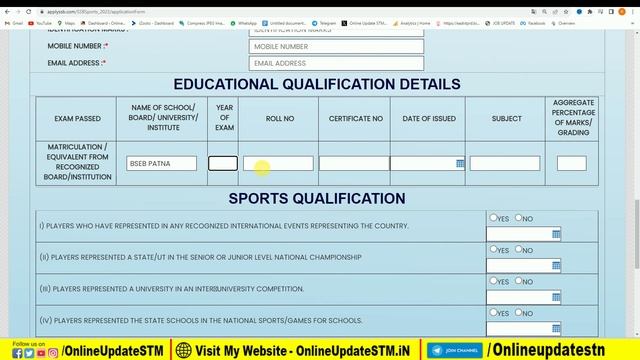Select NO for inter-university competition

pos(518,280)
